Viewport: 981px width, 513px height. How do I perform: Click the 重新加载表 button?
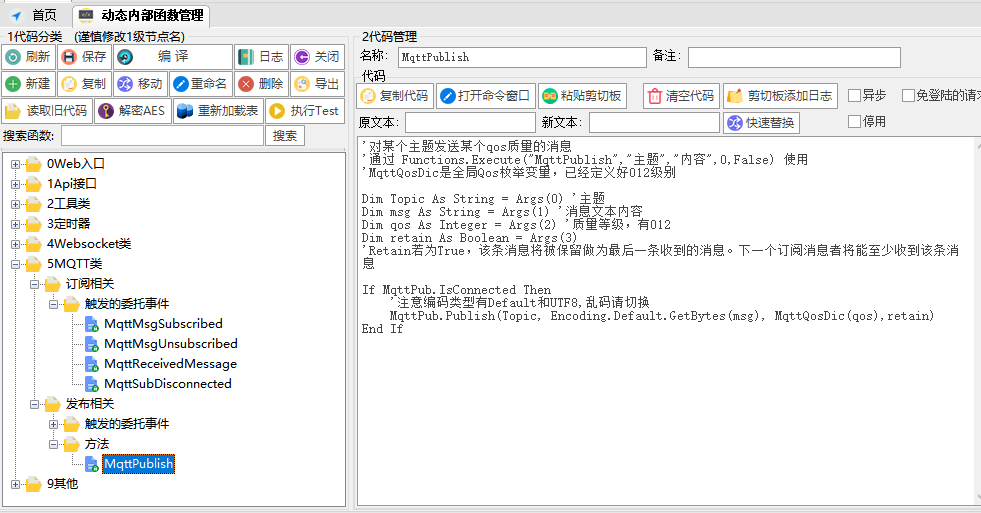click(x=218, y=111)
